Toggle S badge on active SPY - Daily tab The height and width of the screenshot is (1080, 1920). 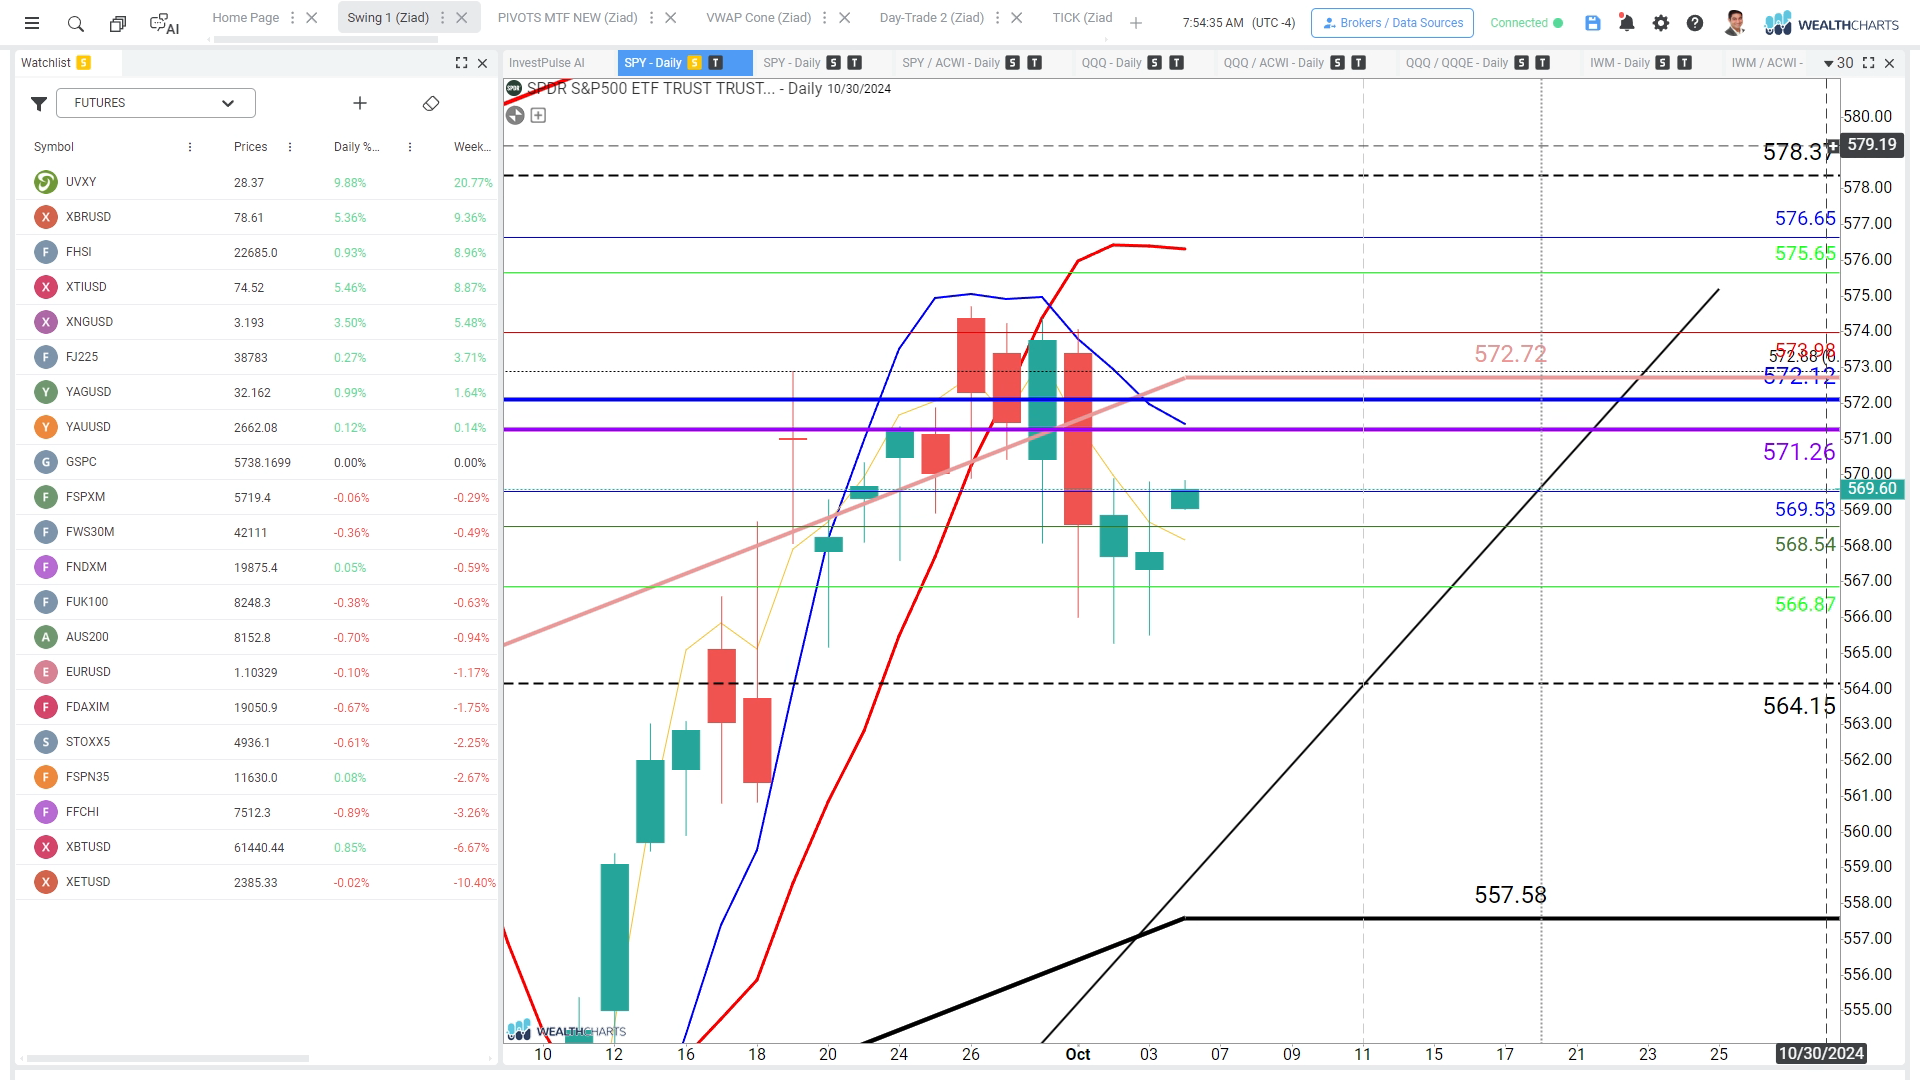pos(695,62)
